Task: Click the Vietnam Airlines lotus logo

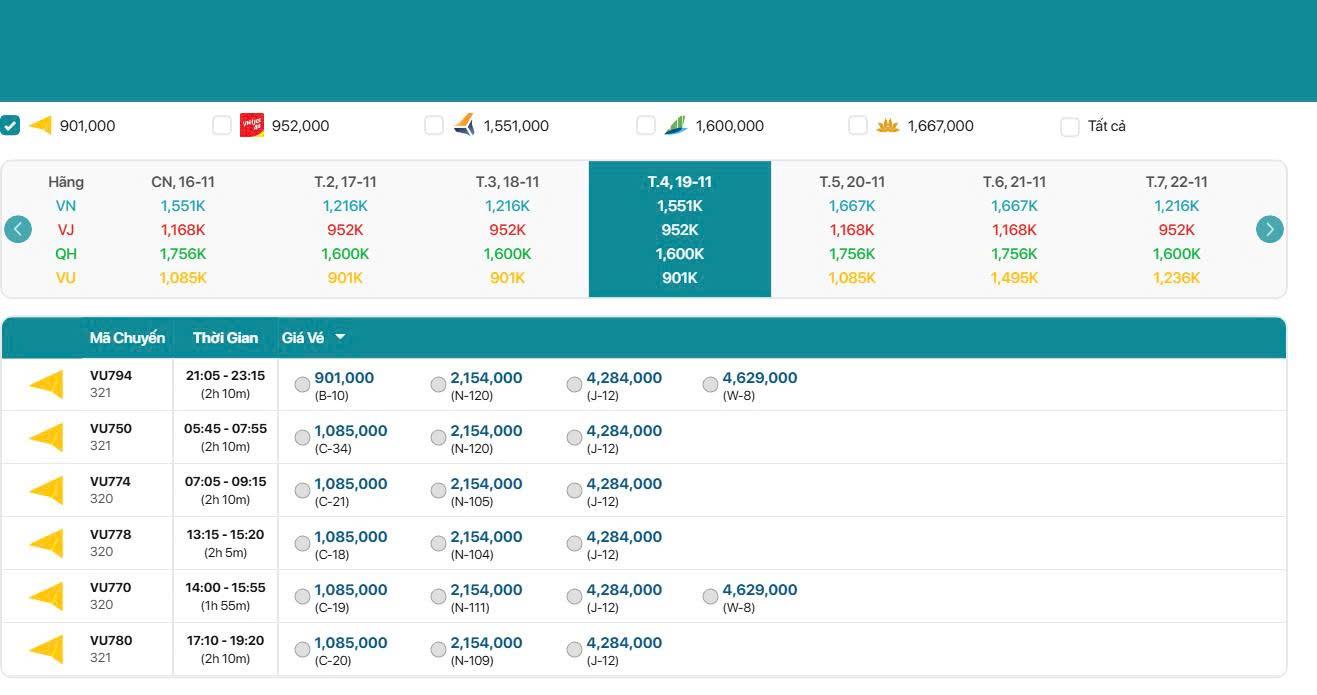Action: 888,125
